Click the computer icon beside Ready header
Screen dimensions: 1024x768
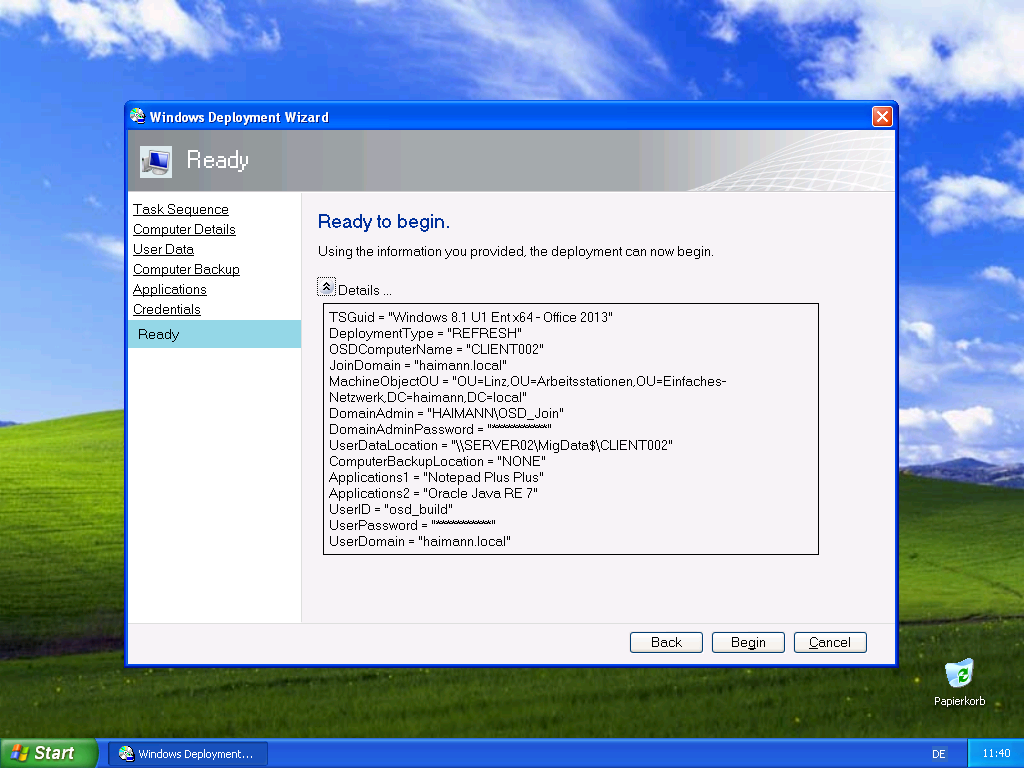tap(156, 161)
